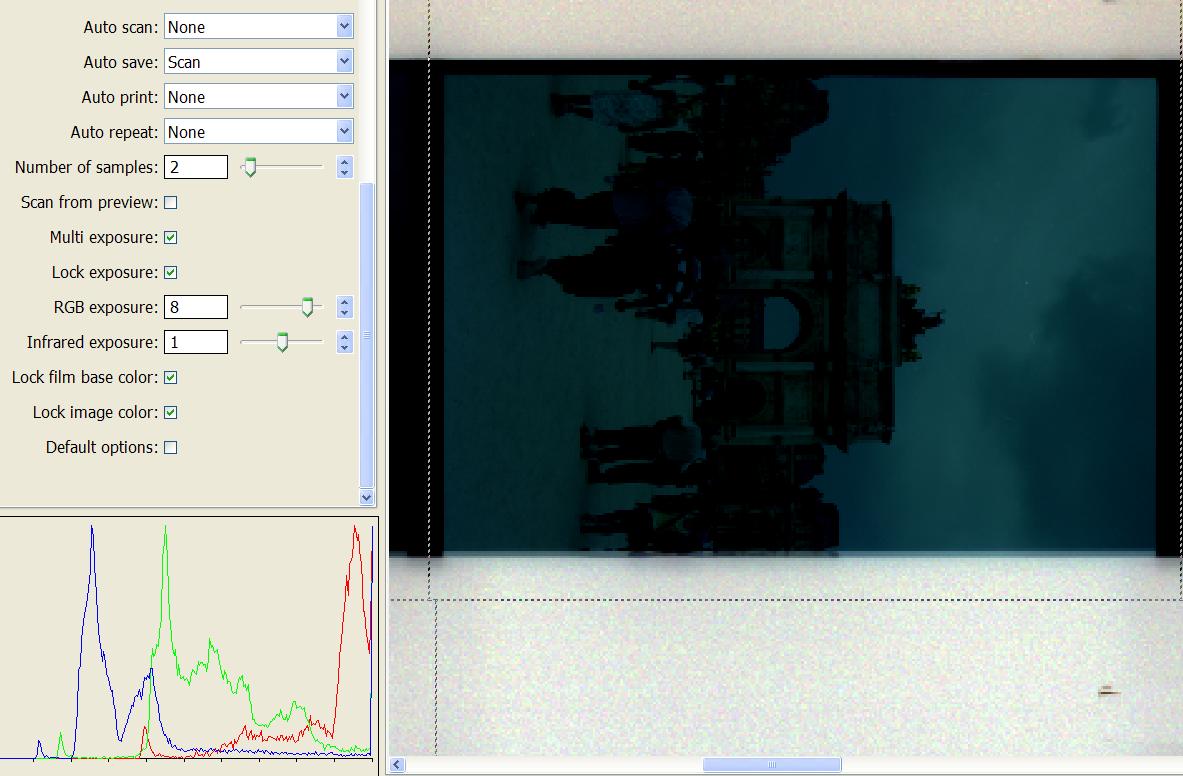The width and height of the screenshot is (1183, 776).
Task: Open the Auto repeat dropdown
Action: (x=259, y=132)
